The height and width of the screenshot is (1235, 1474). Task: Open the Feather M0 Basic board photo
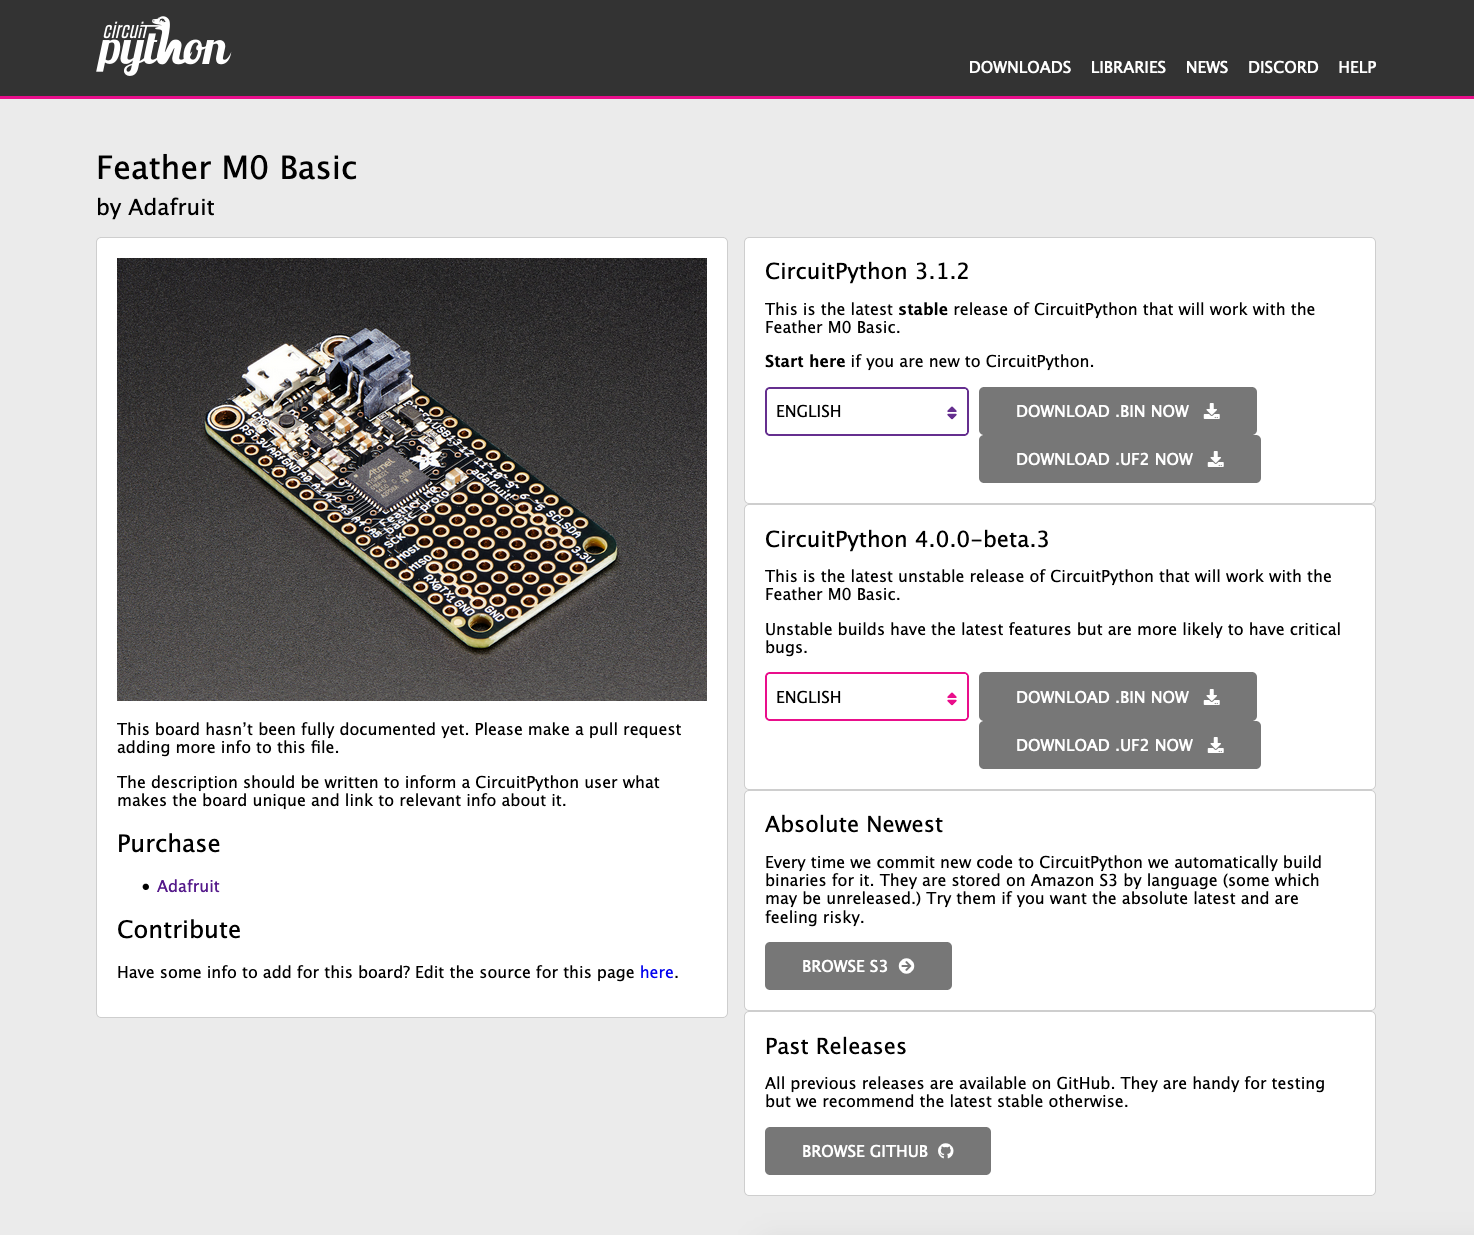click(412, 479)
